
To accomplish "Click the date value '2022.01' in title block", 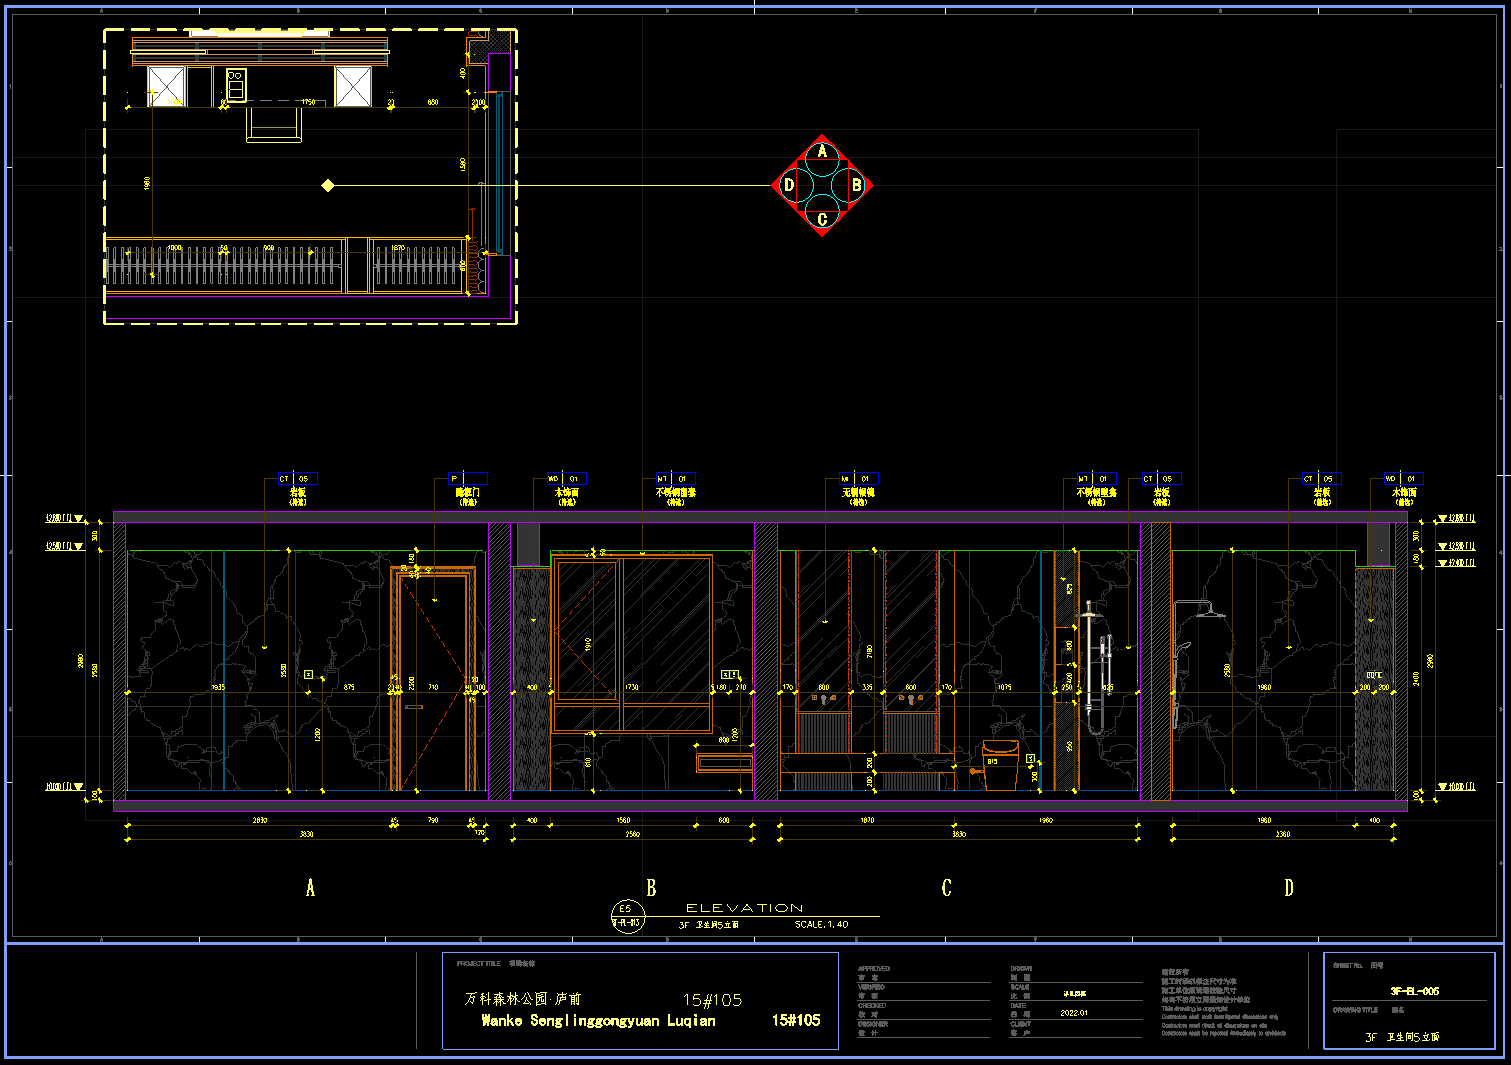I will [x=1074, y=1013].
